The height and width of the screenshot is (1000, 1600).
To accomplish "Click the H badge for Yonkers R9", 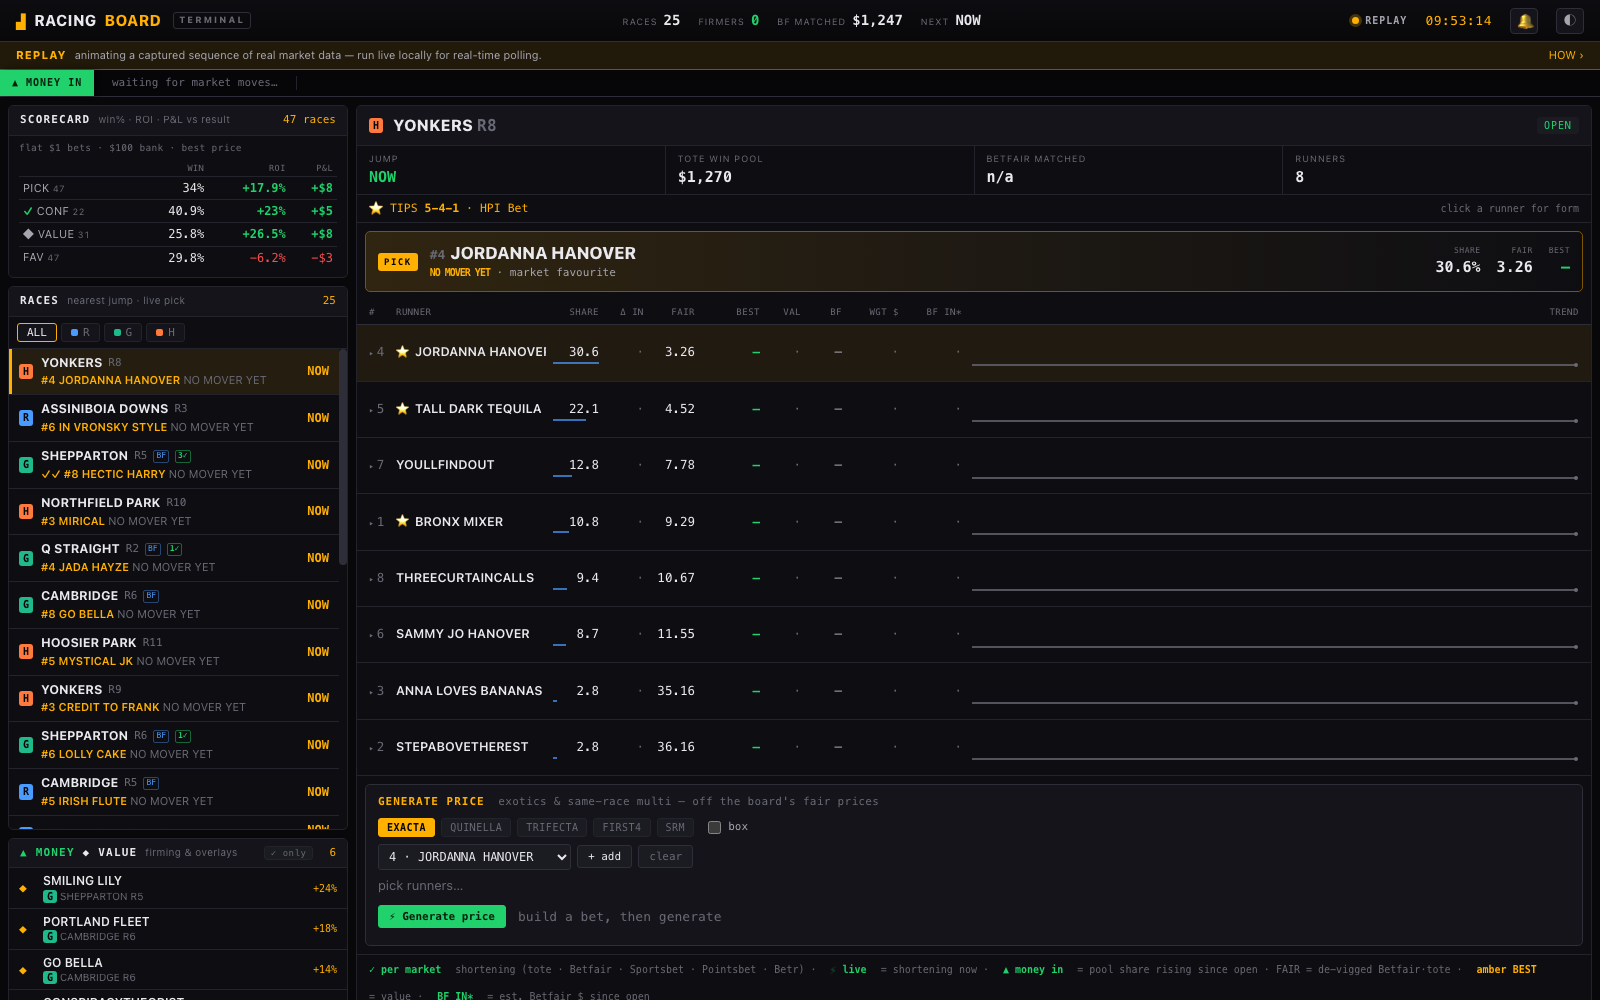I will [26, 698].
